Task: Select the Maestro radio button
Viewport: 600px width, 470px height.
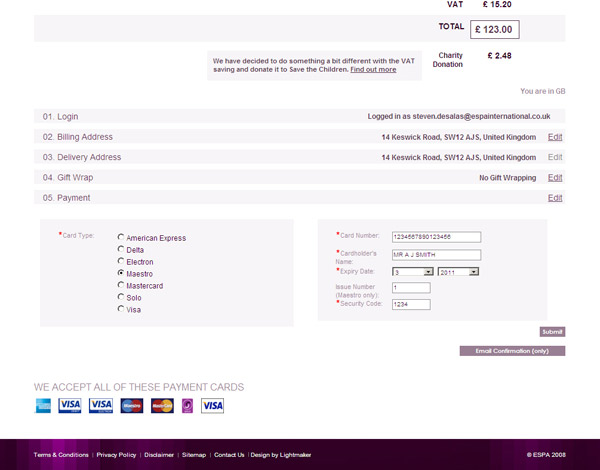Action: tap(121, 273)
